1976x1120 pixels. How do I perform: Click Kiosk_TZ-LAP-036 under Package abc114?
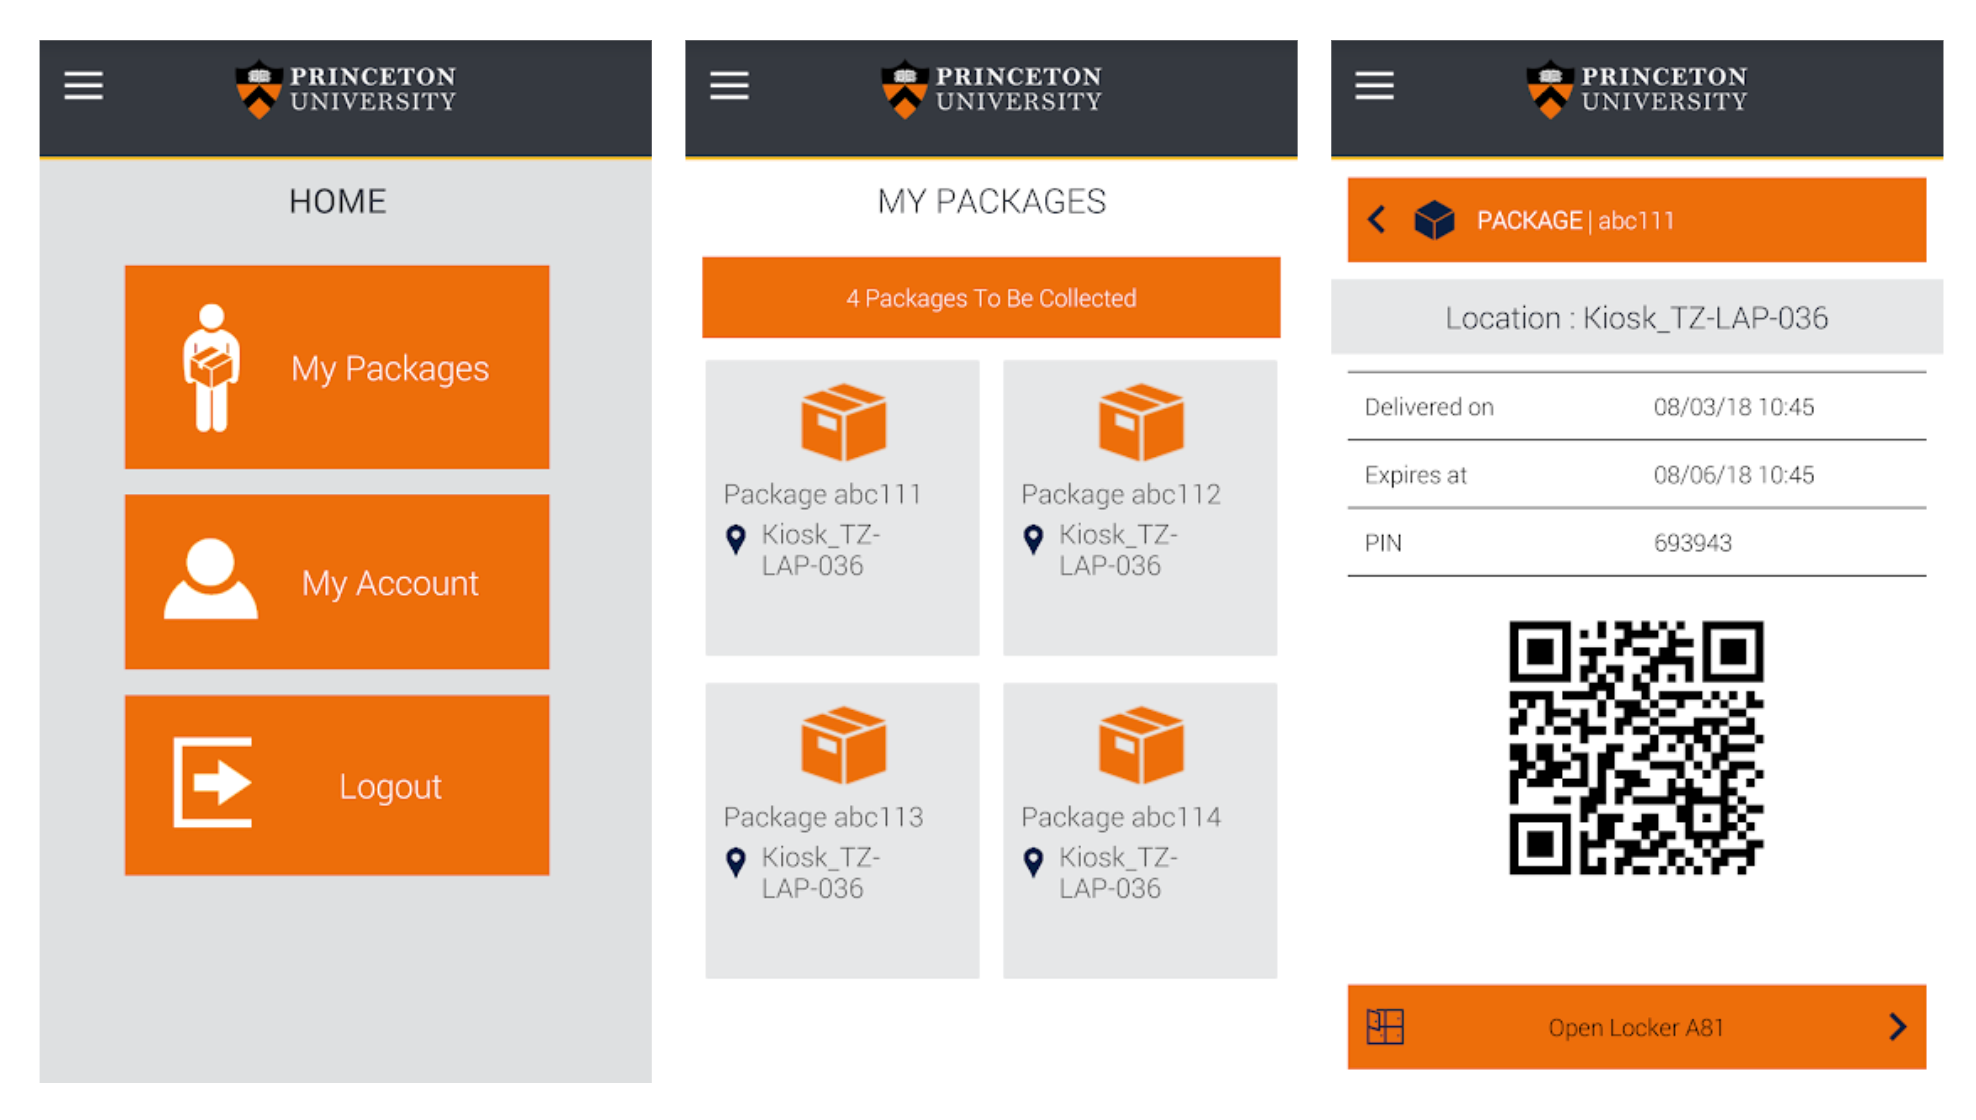coord(1118,873)
